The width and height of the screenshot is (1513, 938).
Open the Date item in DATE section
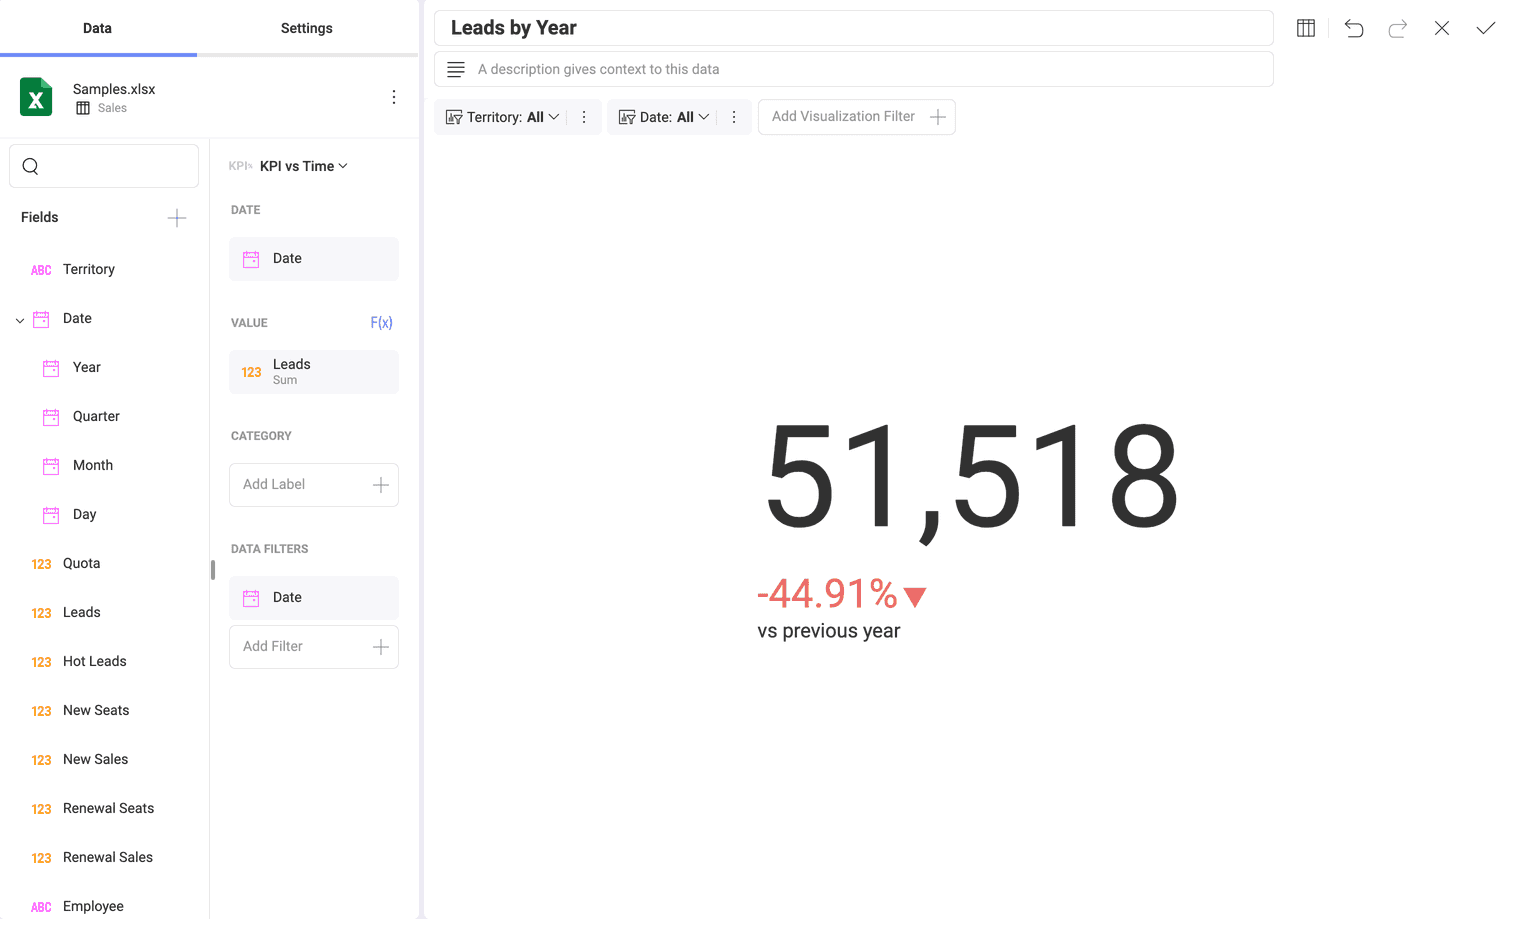pyautogui.click(x=314, y=258)
